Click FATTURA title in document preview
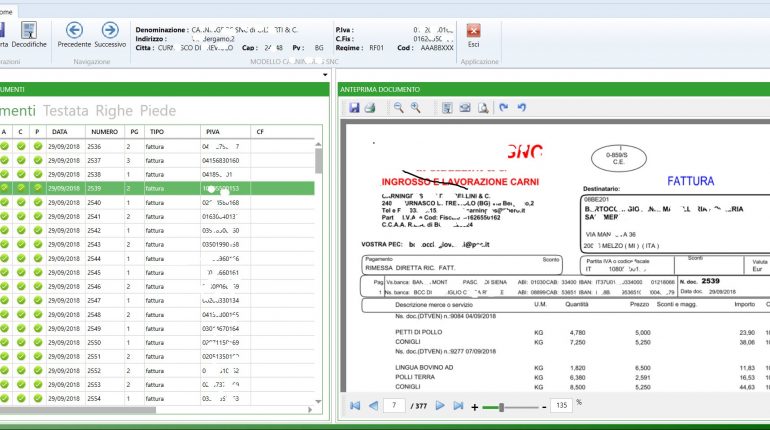The image size is (770, 430). click(690, 181)
